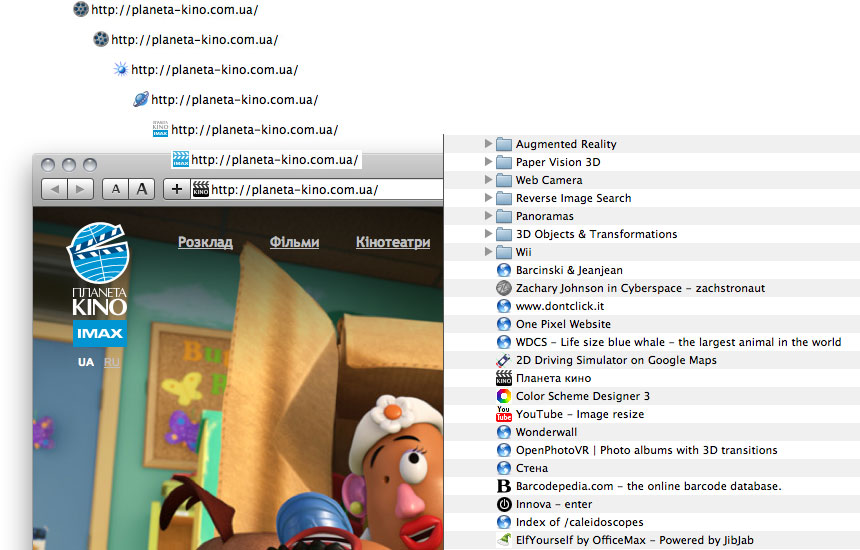860x550 pixels.
Task: Click the second film reel favicon URL row
Action: (185, 39)
